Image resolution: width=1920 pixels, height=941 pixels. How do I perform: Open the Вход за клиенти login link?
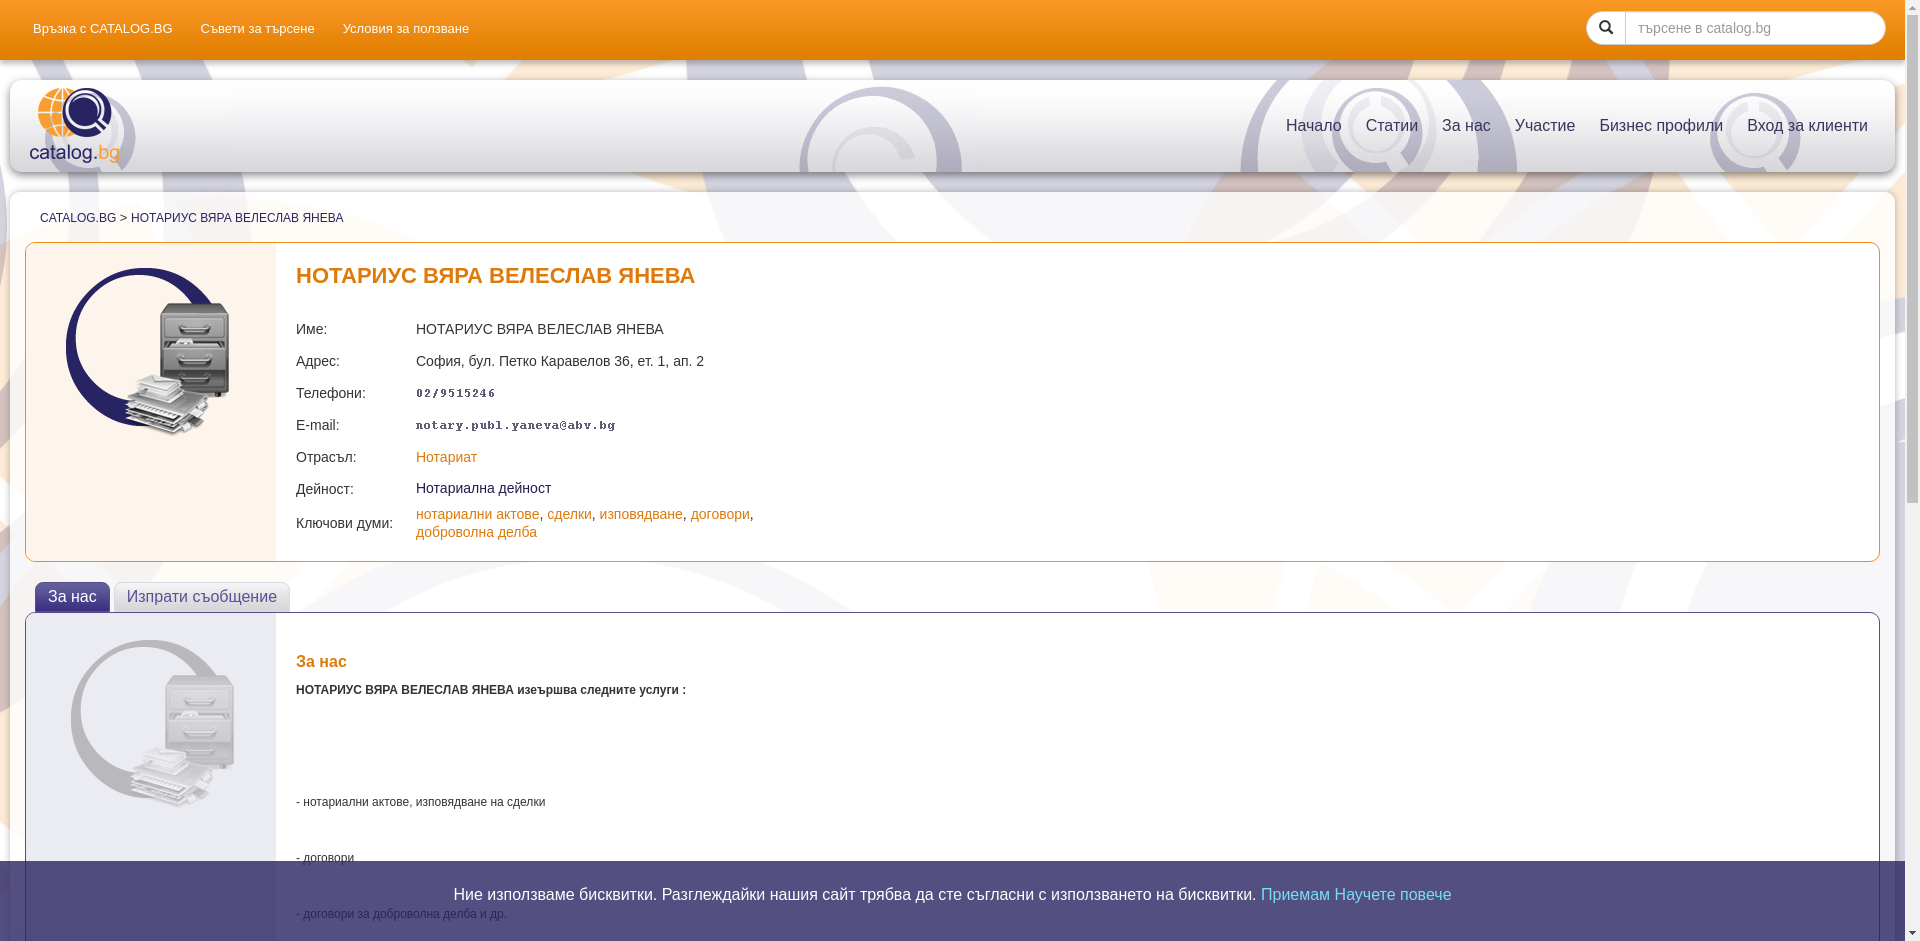(x=1806, y=126)
